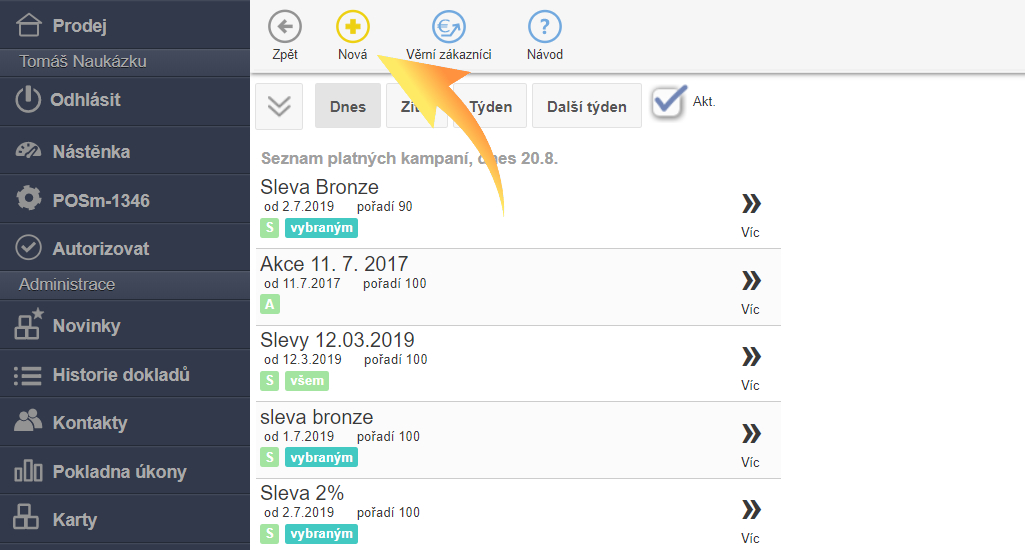Open Prodej home section
Viewport: 1025px width, 550px height.
point(80,26)
